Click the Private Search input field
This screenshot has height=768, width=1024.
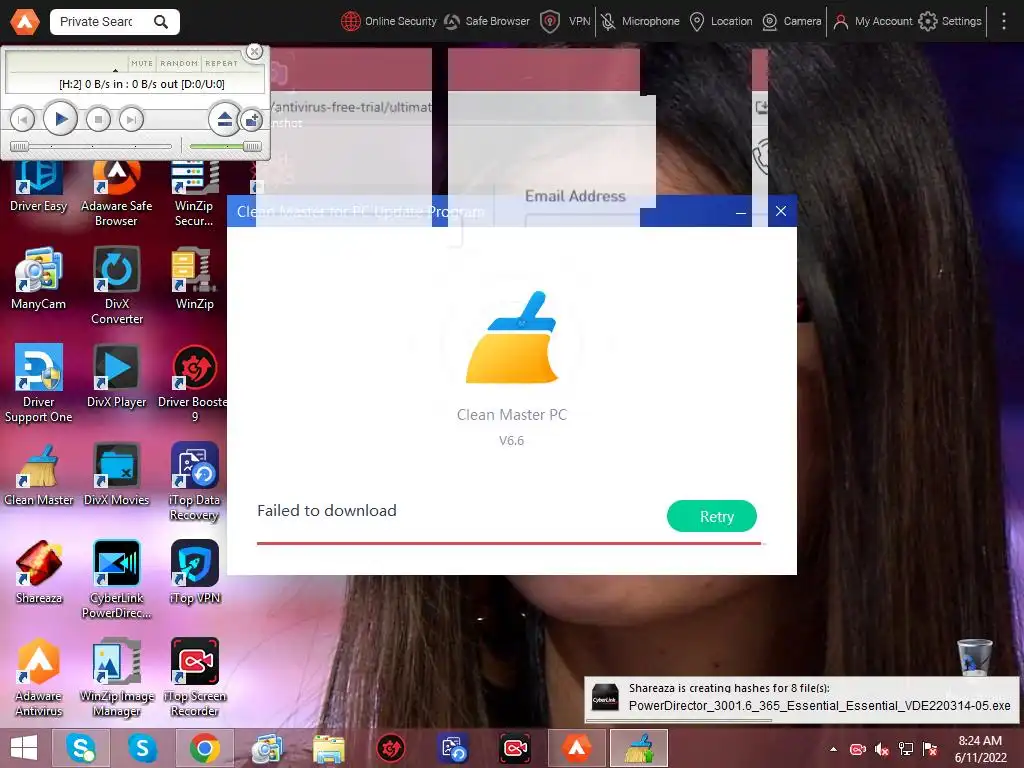[x=98, y=22]
